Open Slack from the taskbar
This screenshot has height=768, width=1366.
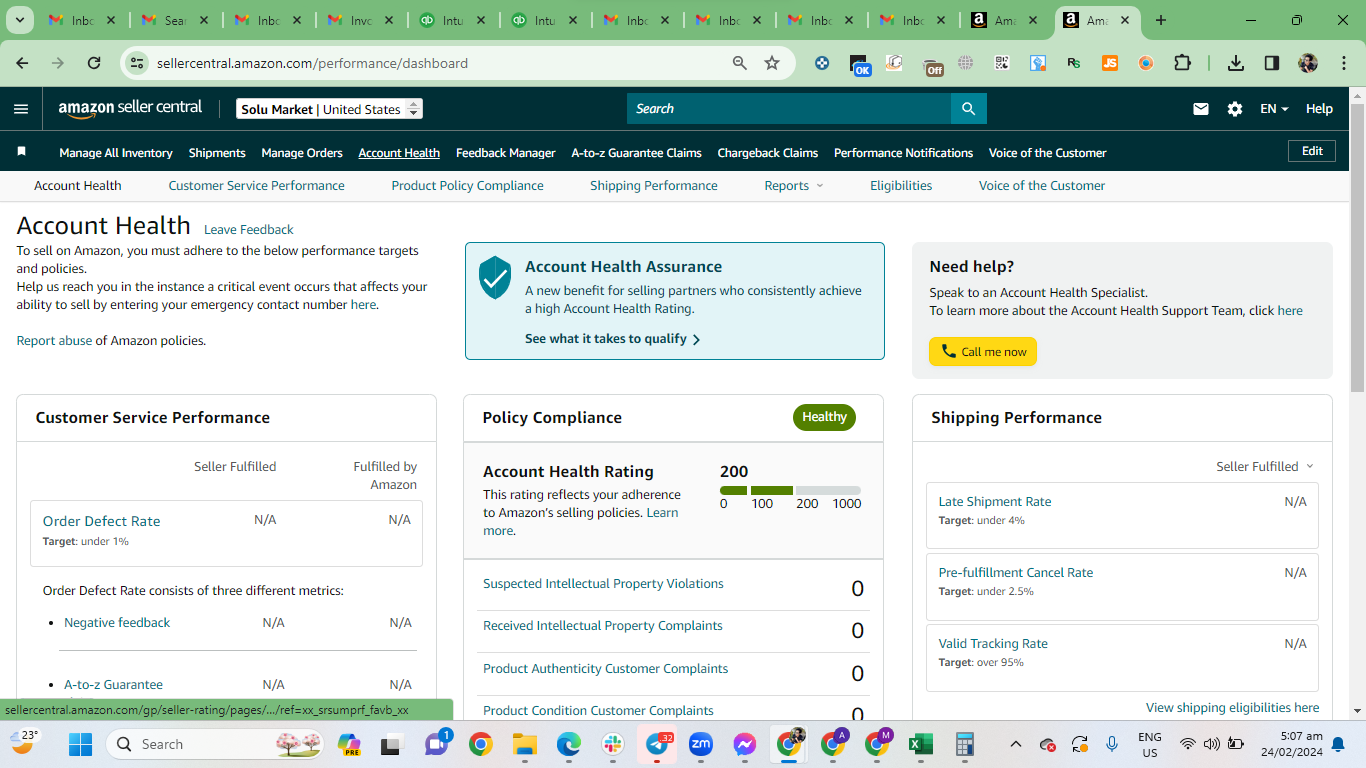613,744
